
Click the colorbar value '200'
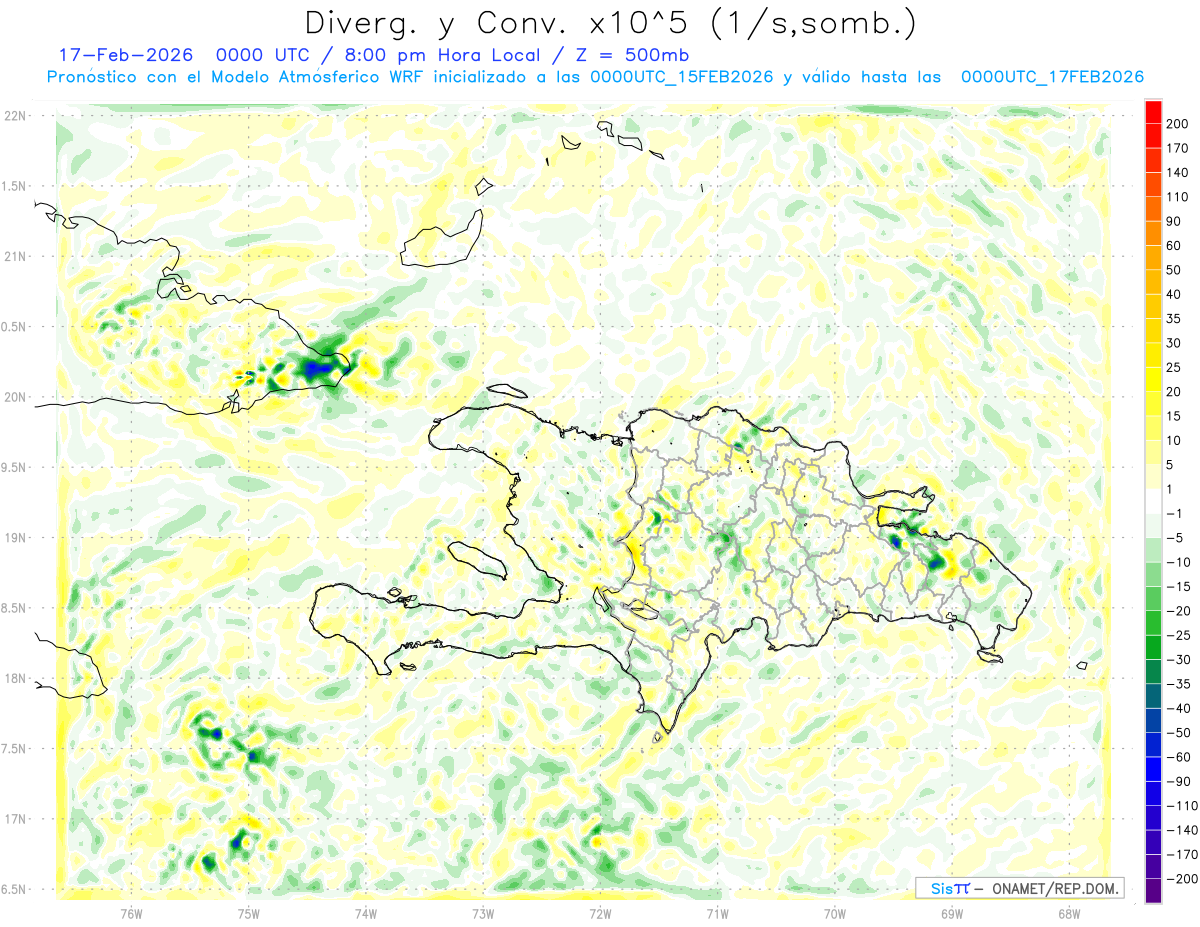(x=1179, y=124)
